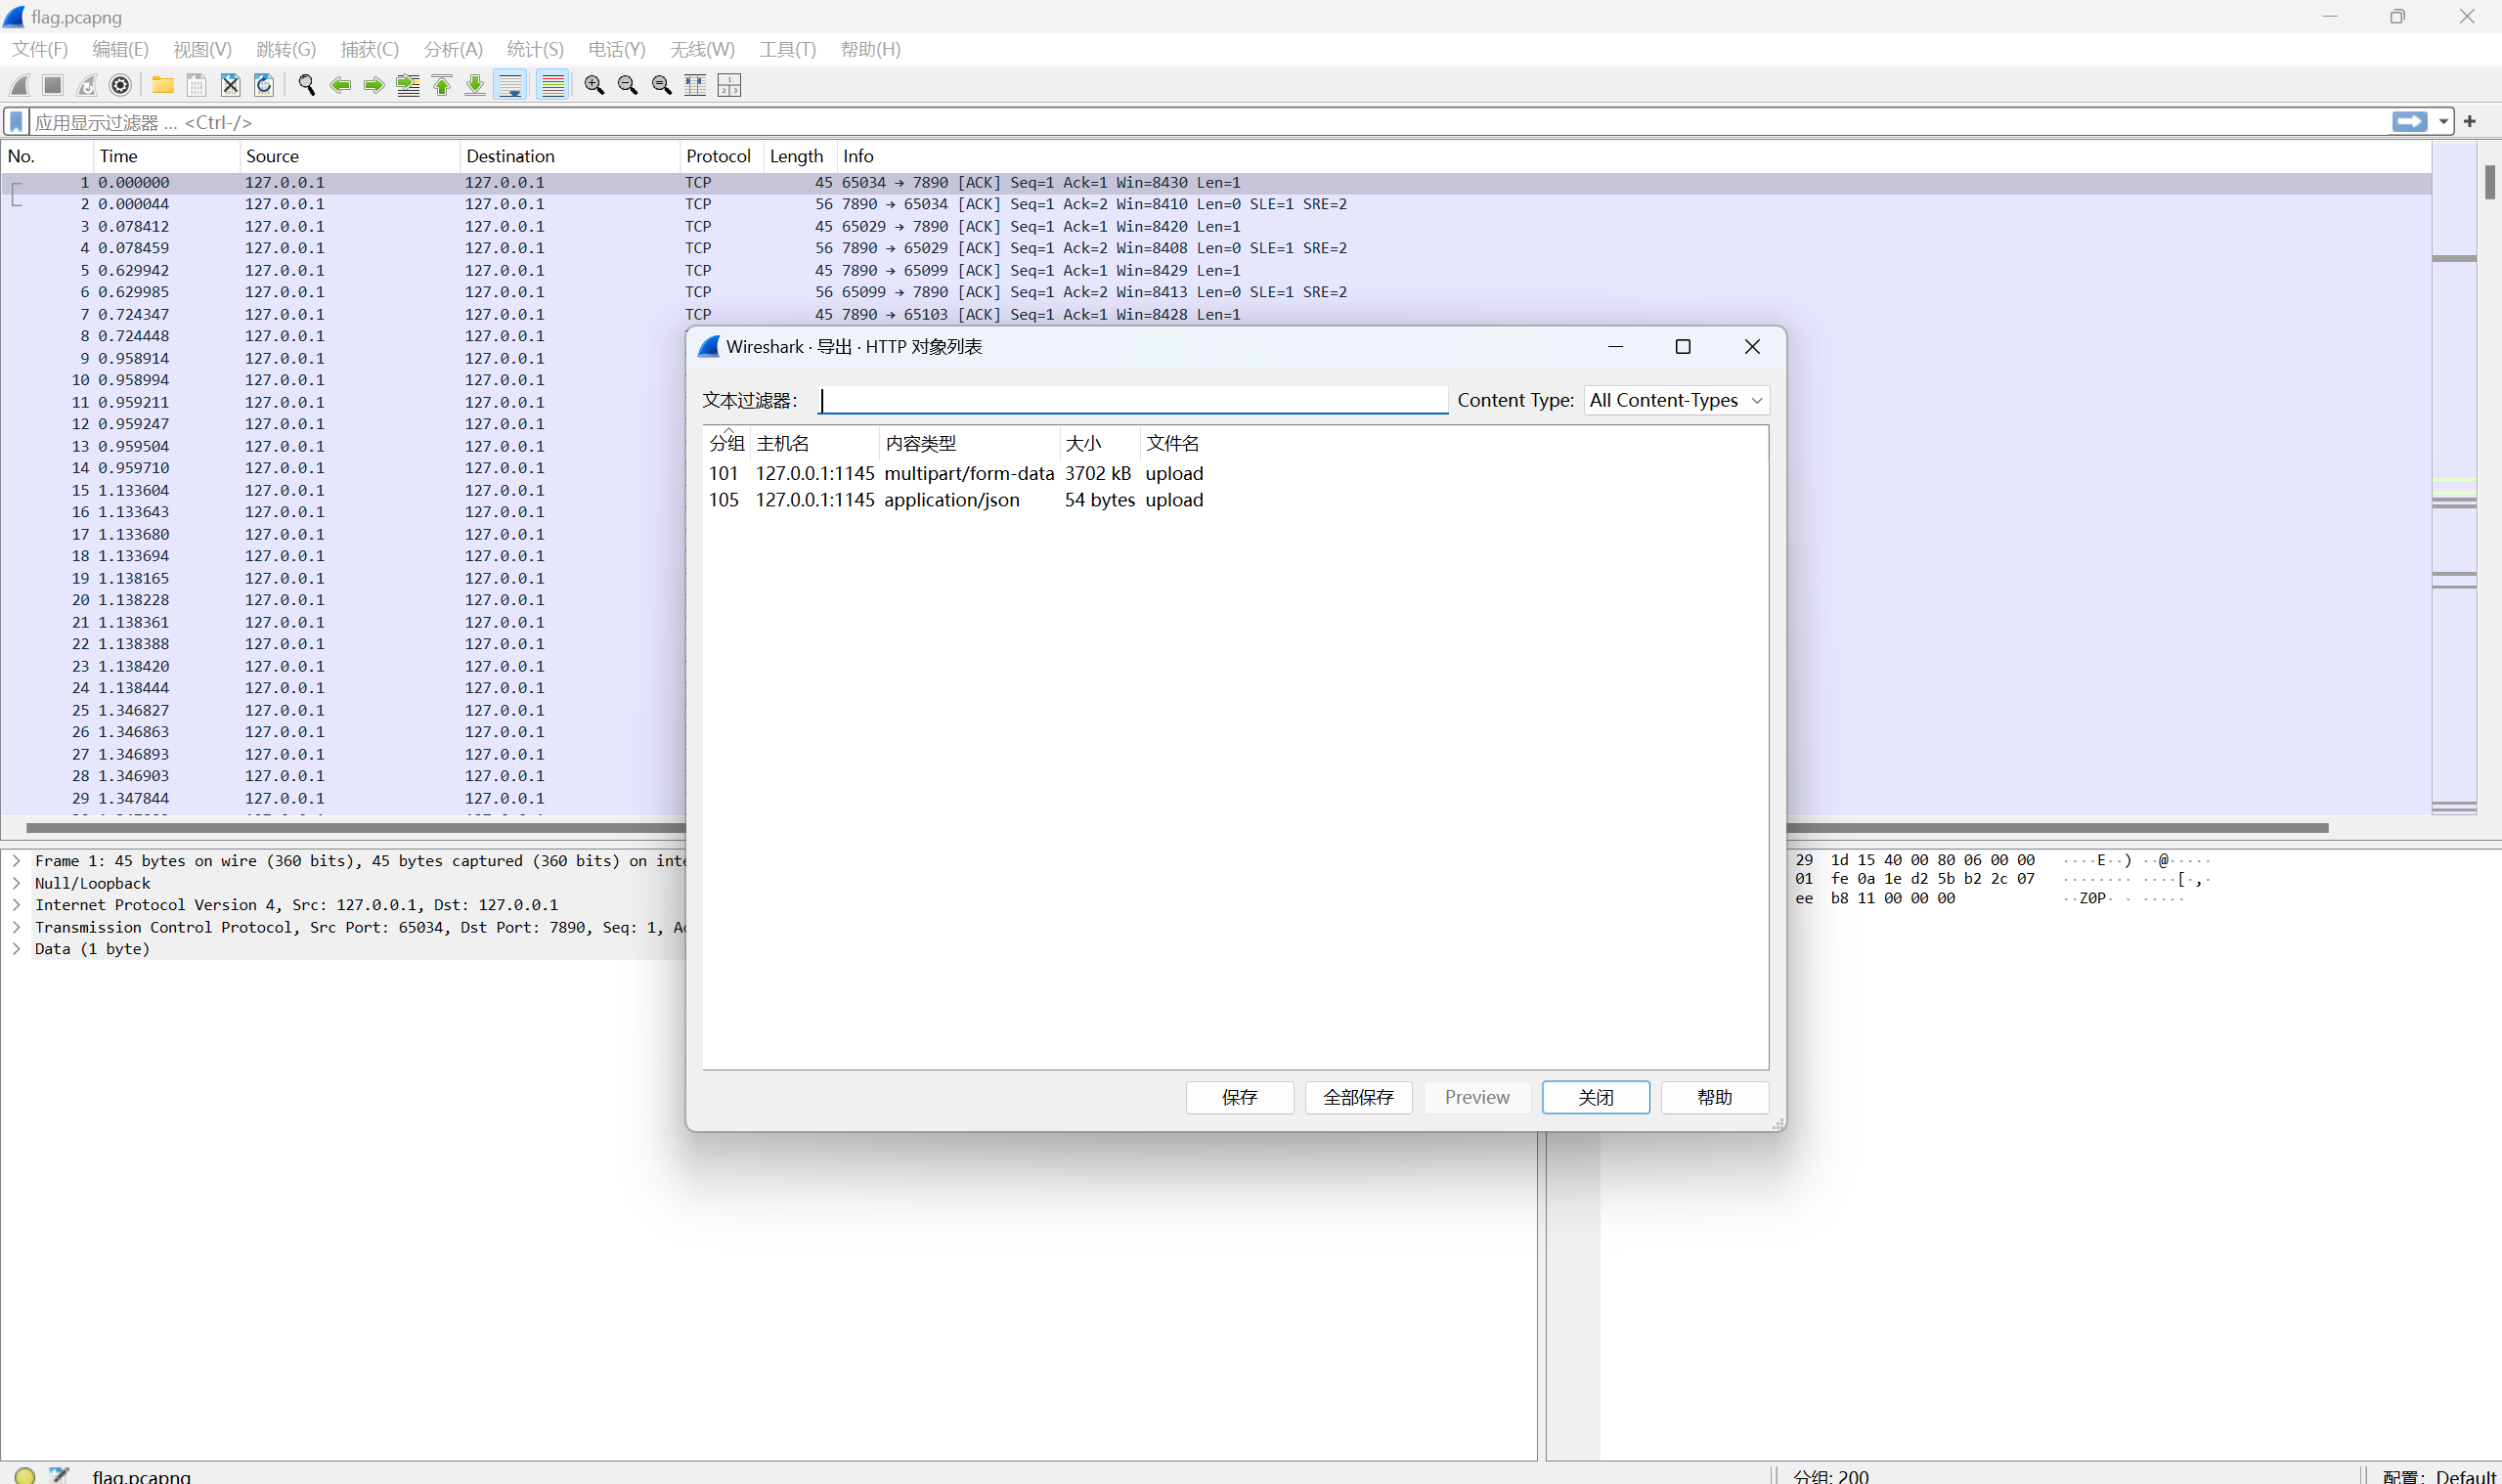Open display filter history dropdown
The height and width of the screenshot is (1484, 2502).
(2444, 121)
